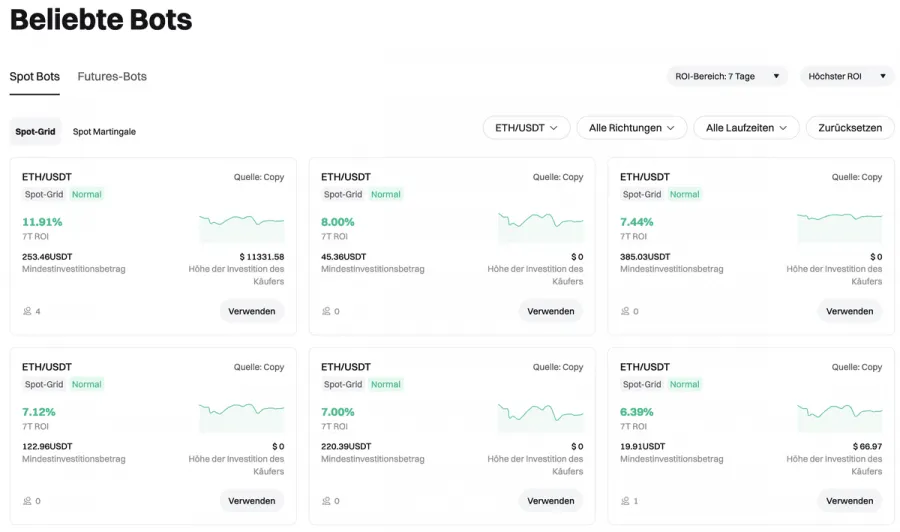Click the Spot-Grid tag on the 8.00% card
Screen dimensions: 900x532
(x=343, y=195)
